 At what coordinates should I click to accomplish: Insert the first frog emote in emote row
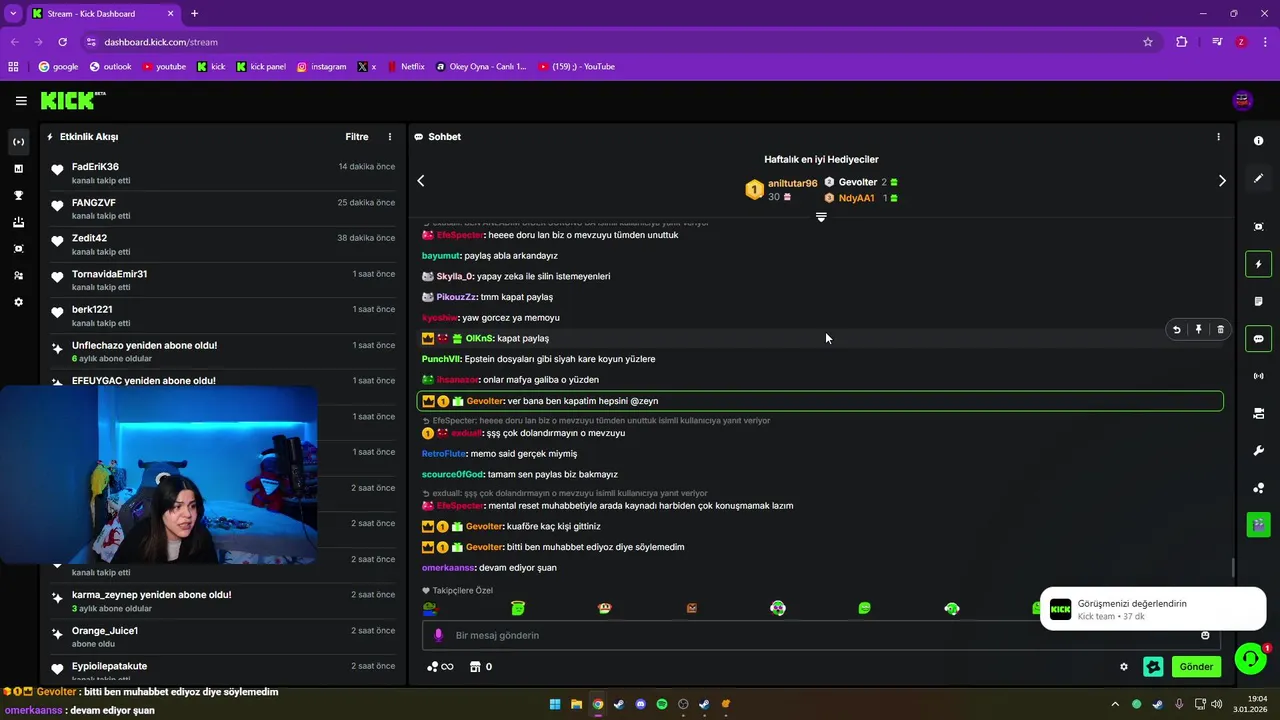pos(430,608)
